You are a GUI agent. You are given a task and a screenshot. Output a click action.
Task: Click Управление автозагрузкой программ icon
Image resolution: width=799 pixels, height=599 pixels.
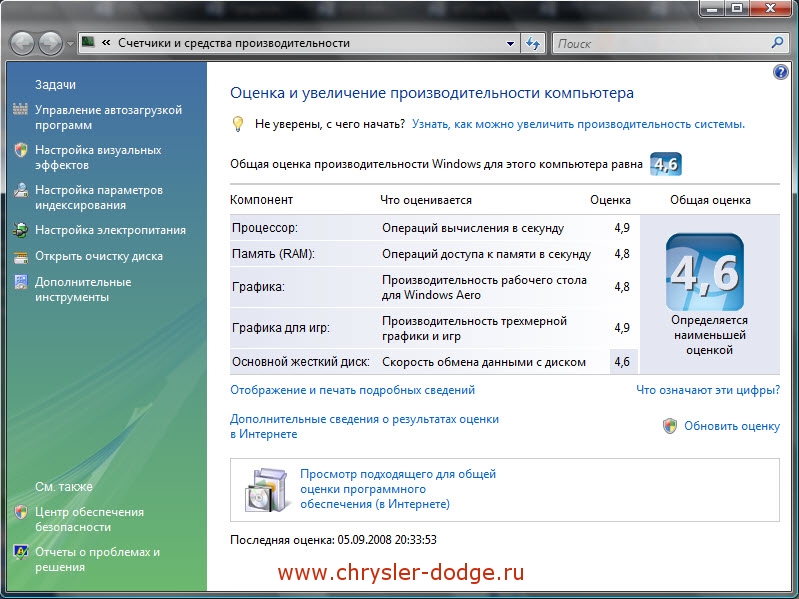20,109
